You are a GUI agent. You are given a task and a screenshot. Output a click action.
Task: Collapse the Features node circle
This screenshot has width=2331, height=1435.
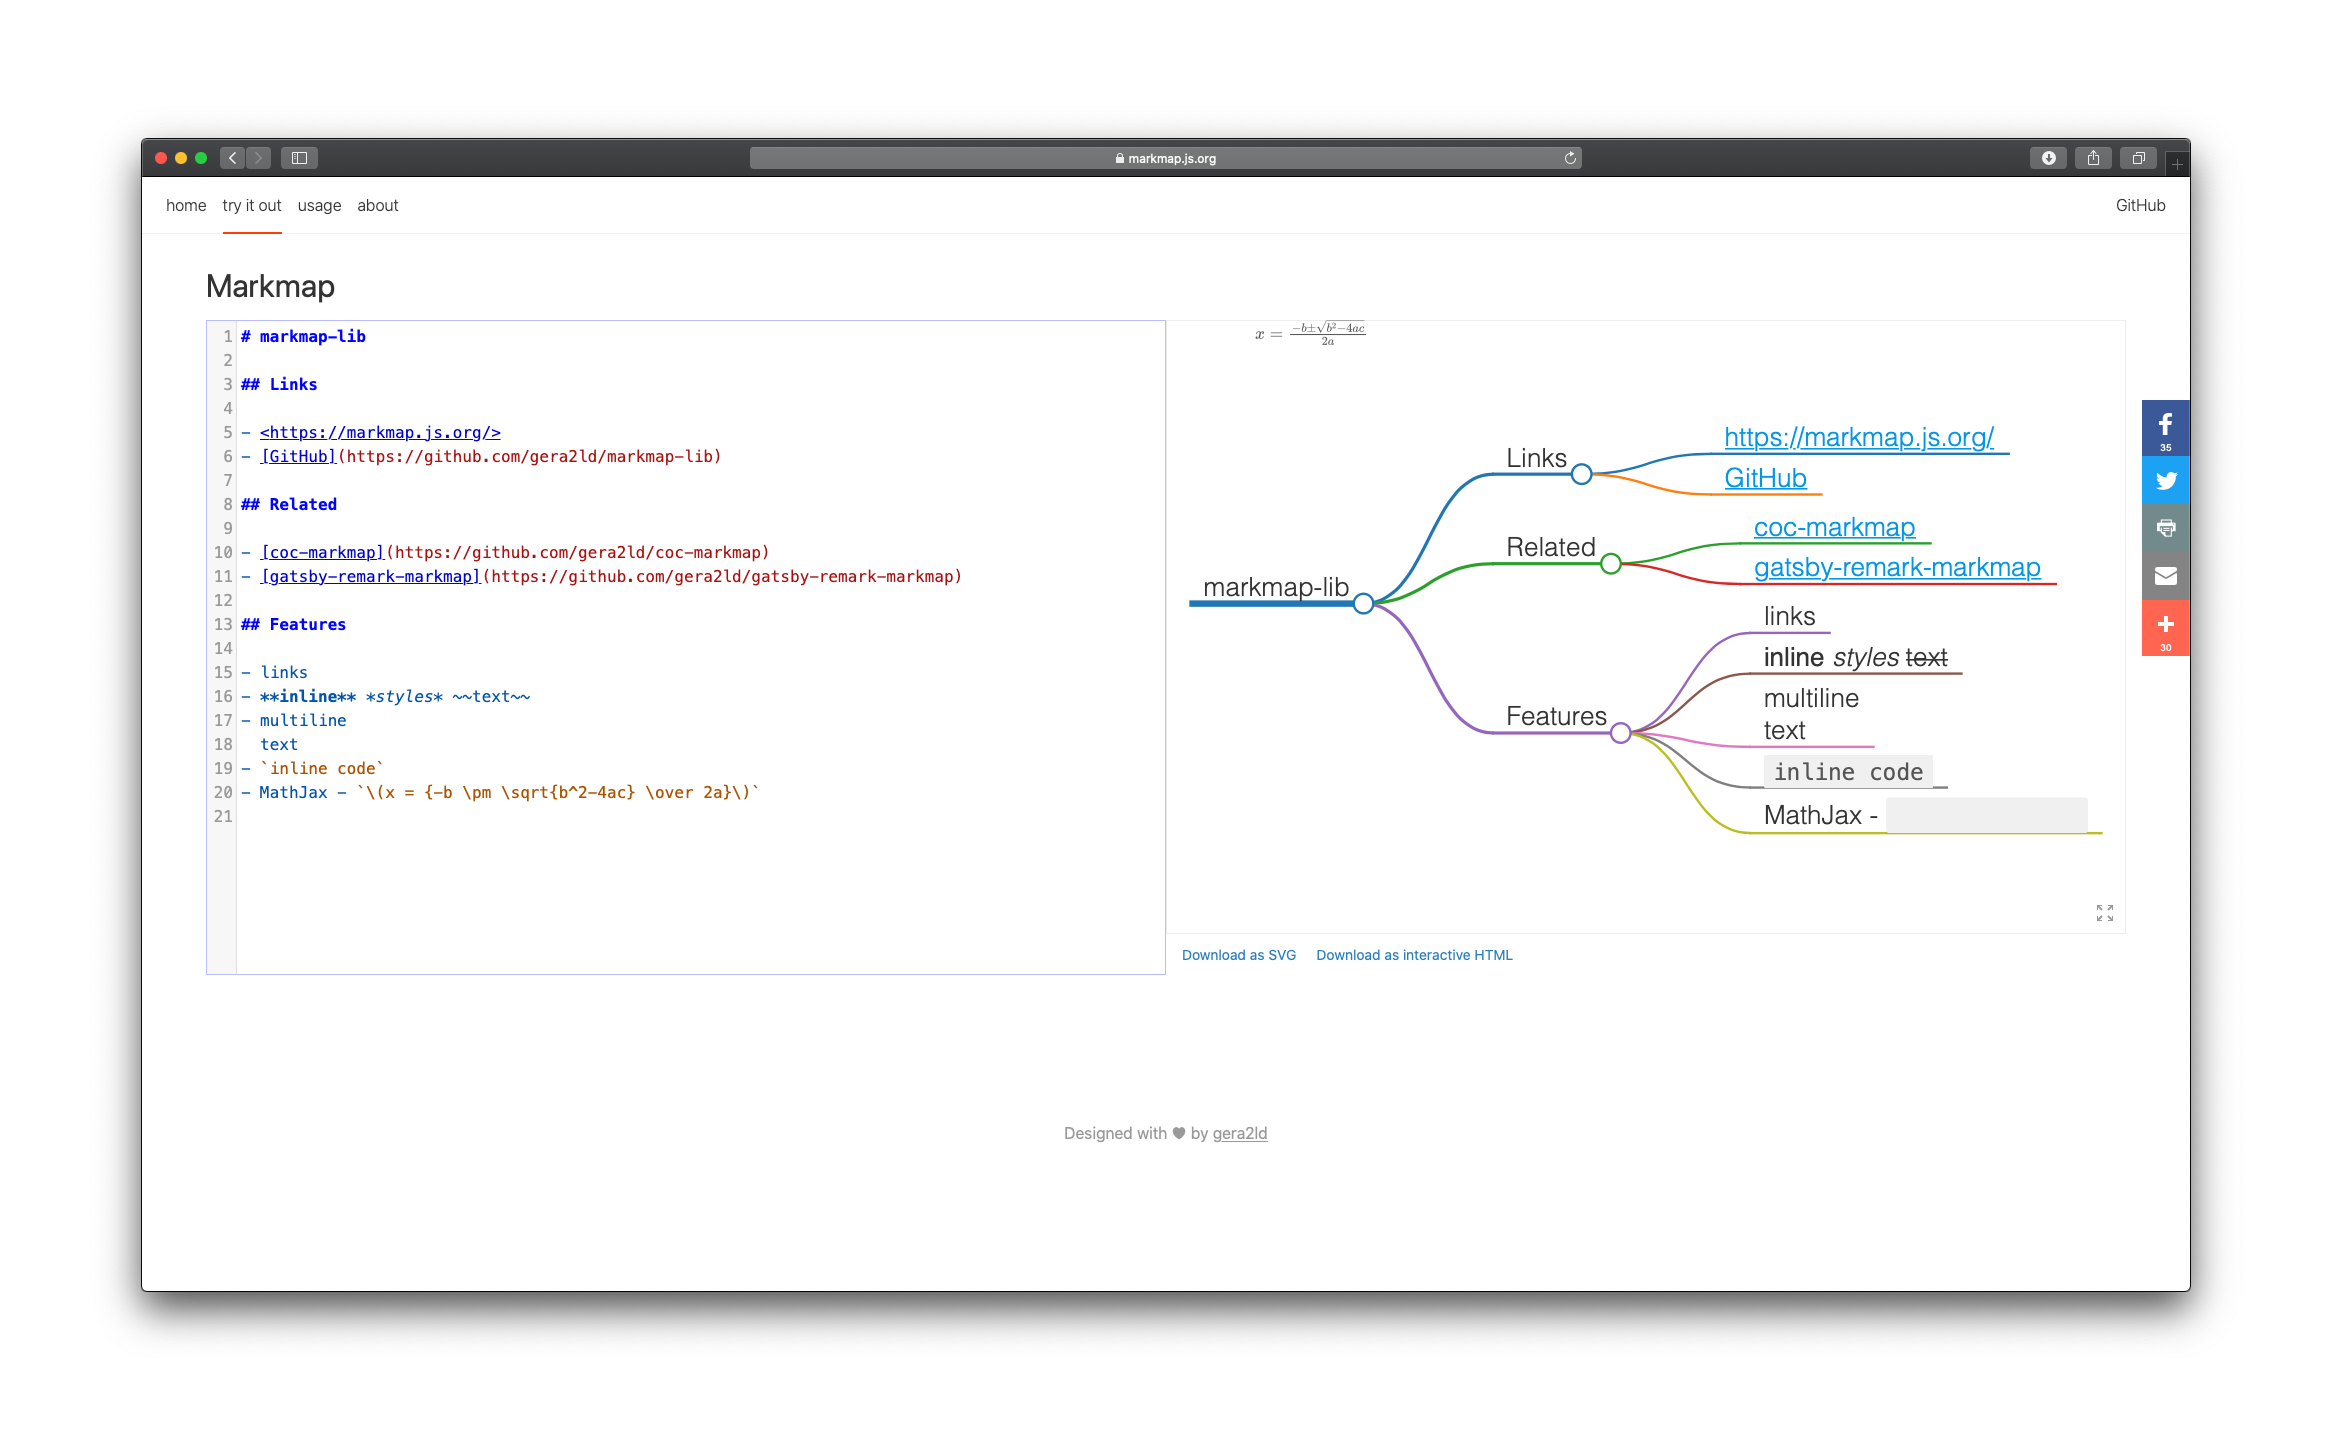coord(1620,733)
